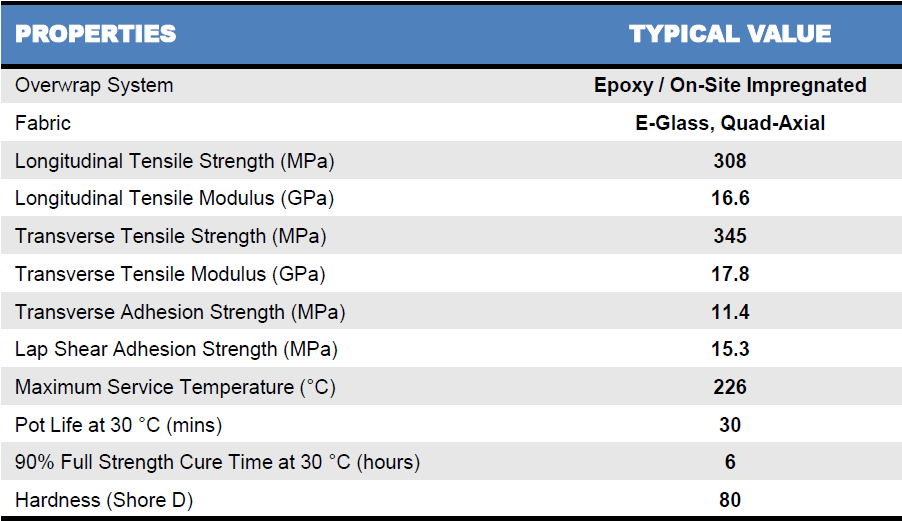Screen dimensions: 902x521
Task: Select the Overwrap System label cell
Action: click(94, 86)
